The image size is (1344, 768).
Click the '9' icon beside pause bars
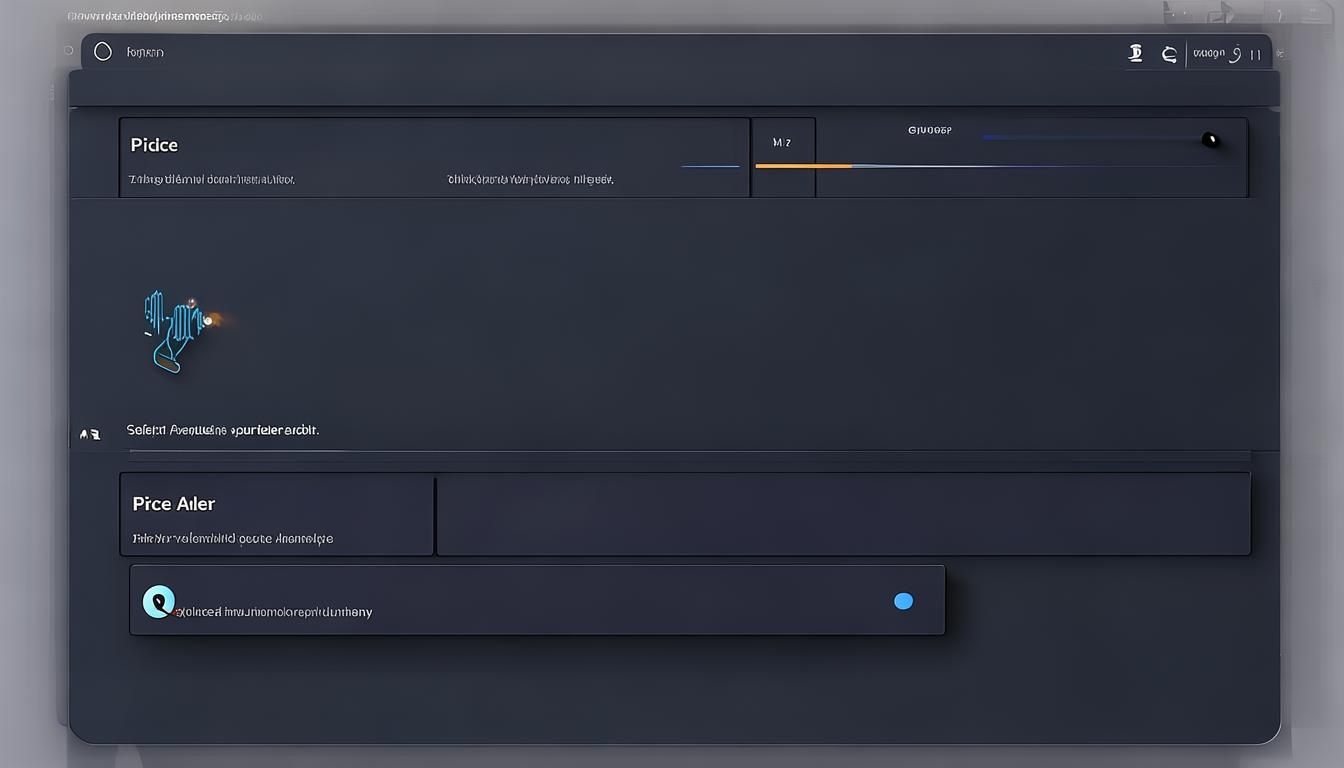tap(1236, 54)
